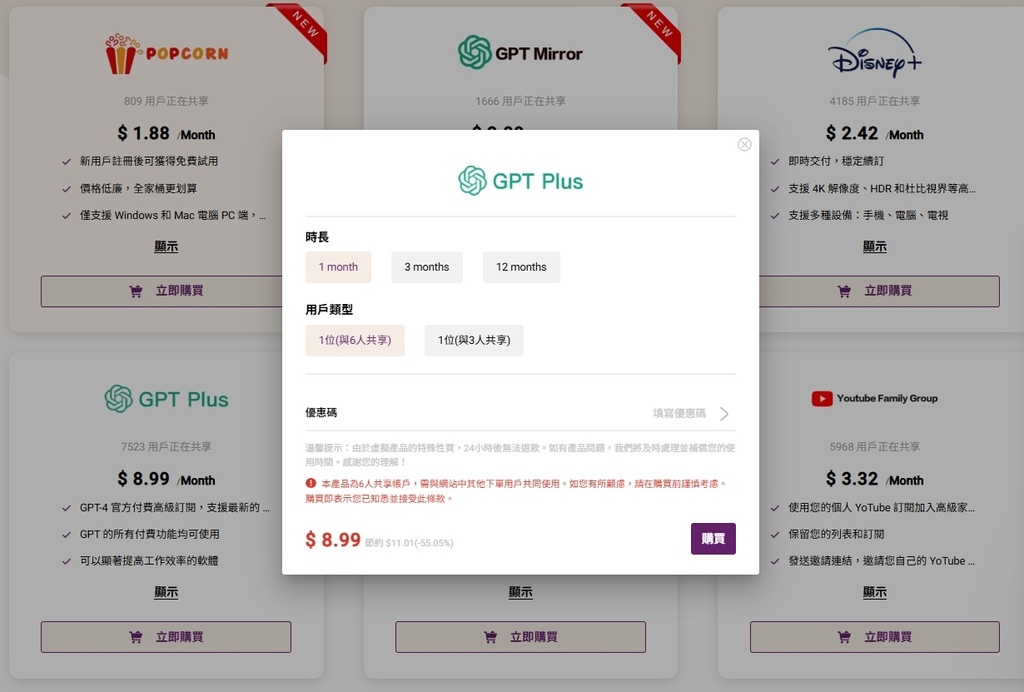Expand Disney+ details with 顯示 link
Viewport: 1024px width, 692px height.
pyautogui.click(x=874, y=247)
